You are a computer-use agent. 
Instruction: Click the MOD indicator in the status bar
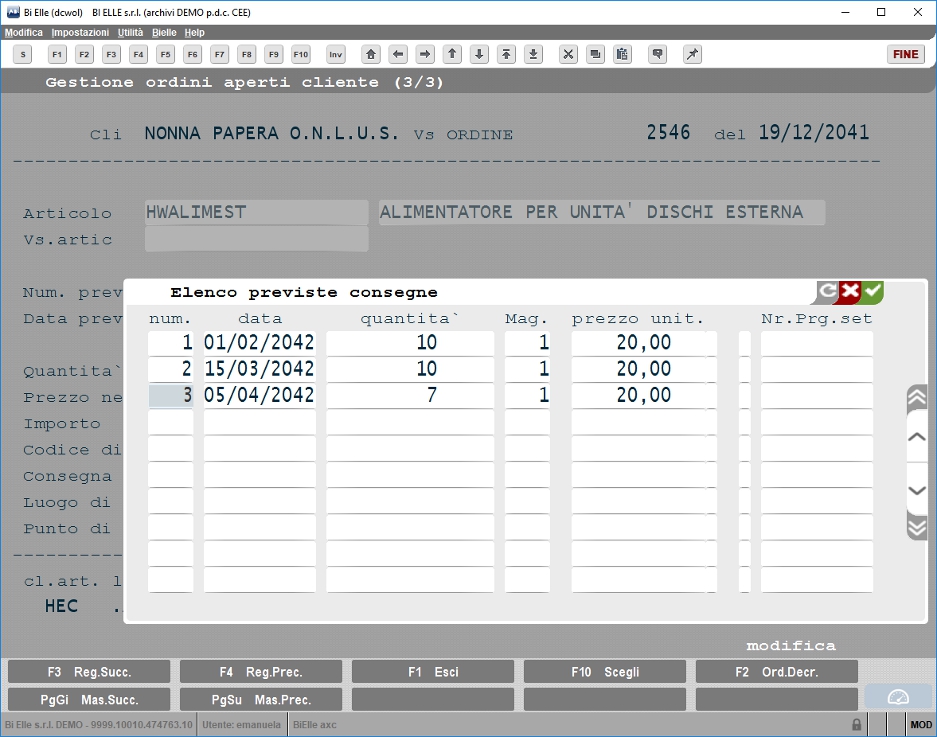(920, 724)
